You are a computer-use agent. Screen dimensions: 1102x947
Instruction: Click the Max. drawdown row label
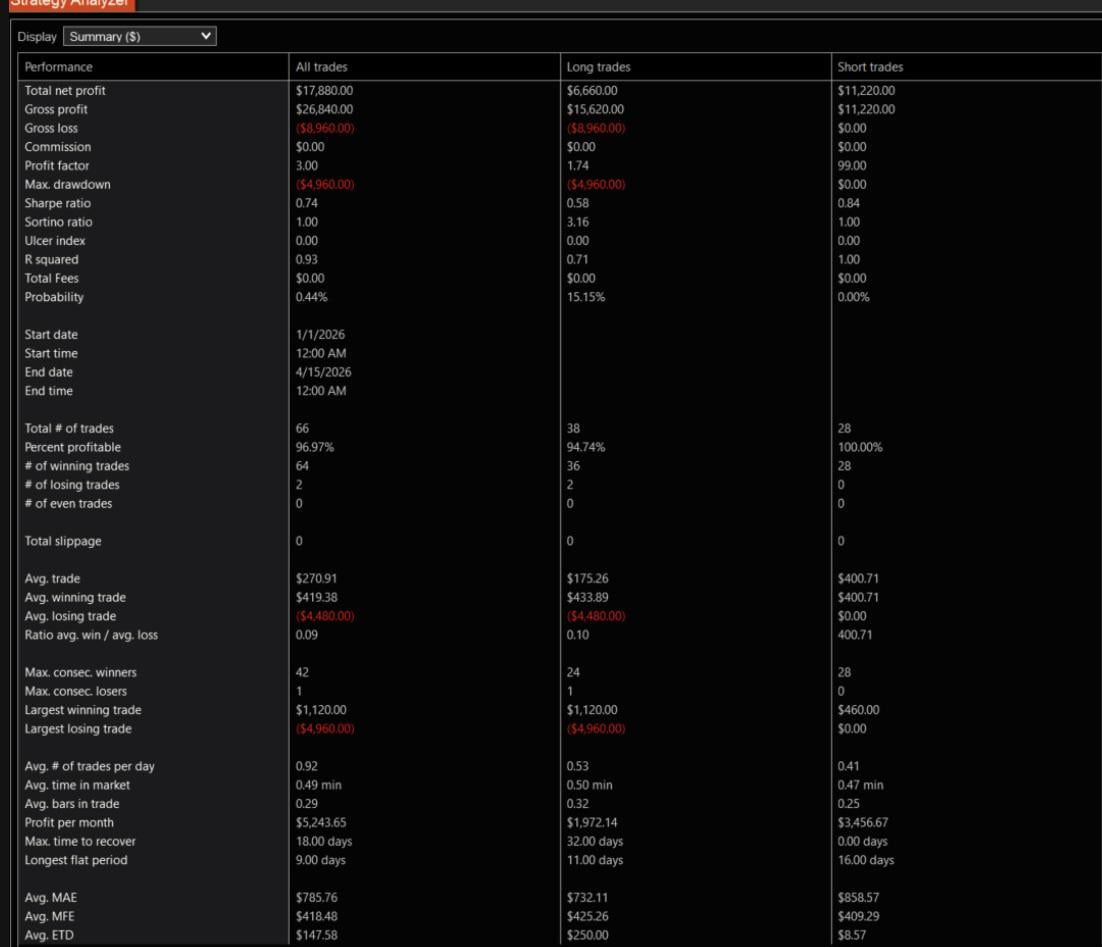point(67,185)
